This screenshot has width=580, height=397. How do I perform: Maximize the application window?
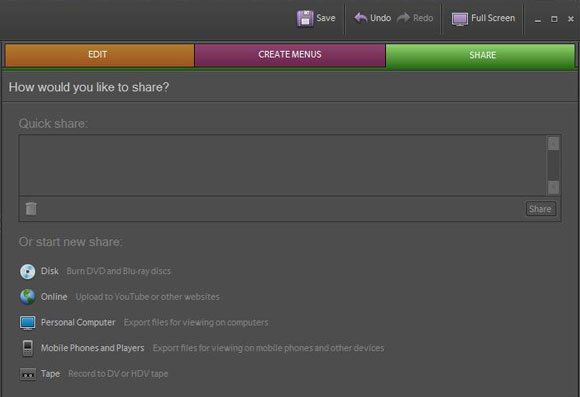tap(554, 19)
